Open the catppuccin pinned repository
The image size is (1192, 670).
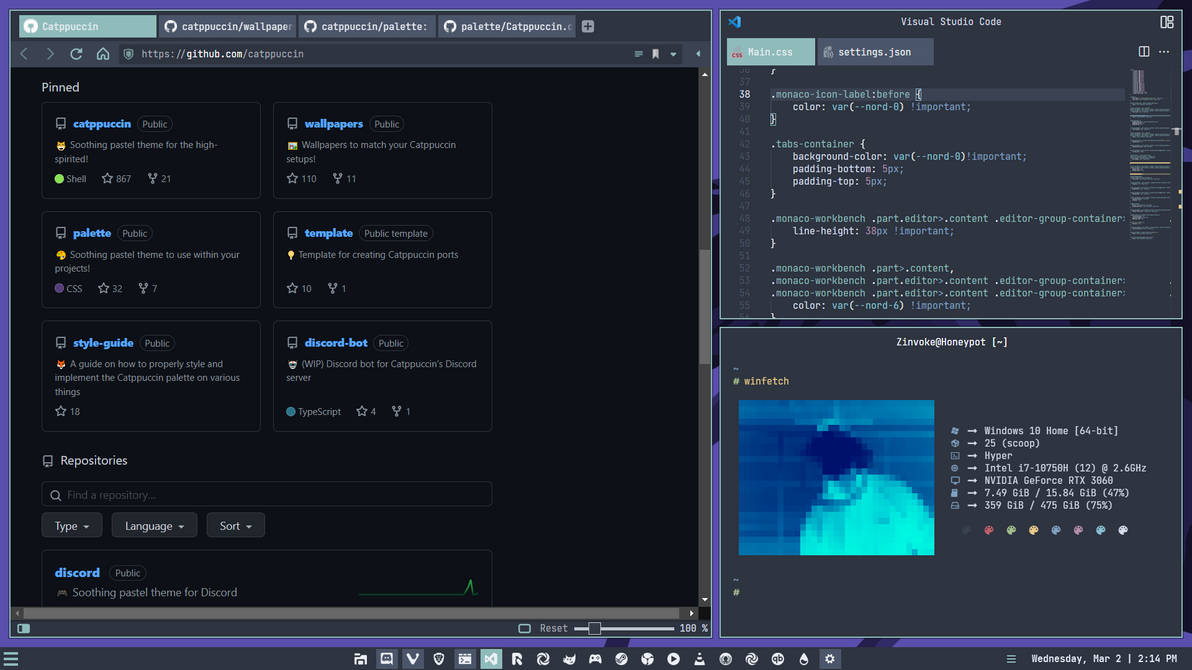(102, 123)
